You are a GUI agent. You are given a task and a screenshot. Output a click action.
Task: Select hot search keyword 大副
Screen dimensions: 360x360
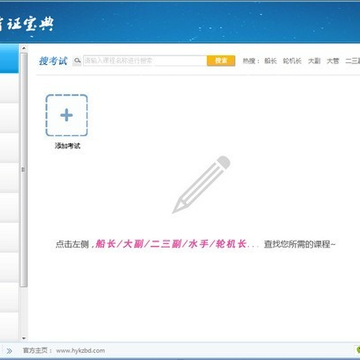(314, 61)
